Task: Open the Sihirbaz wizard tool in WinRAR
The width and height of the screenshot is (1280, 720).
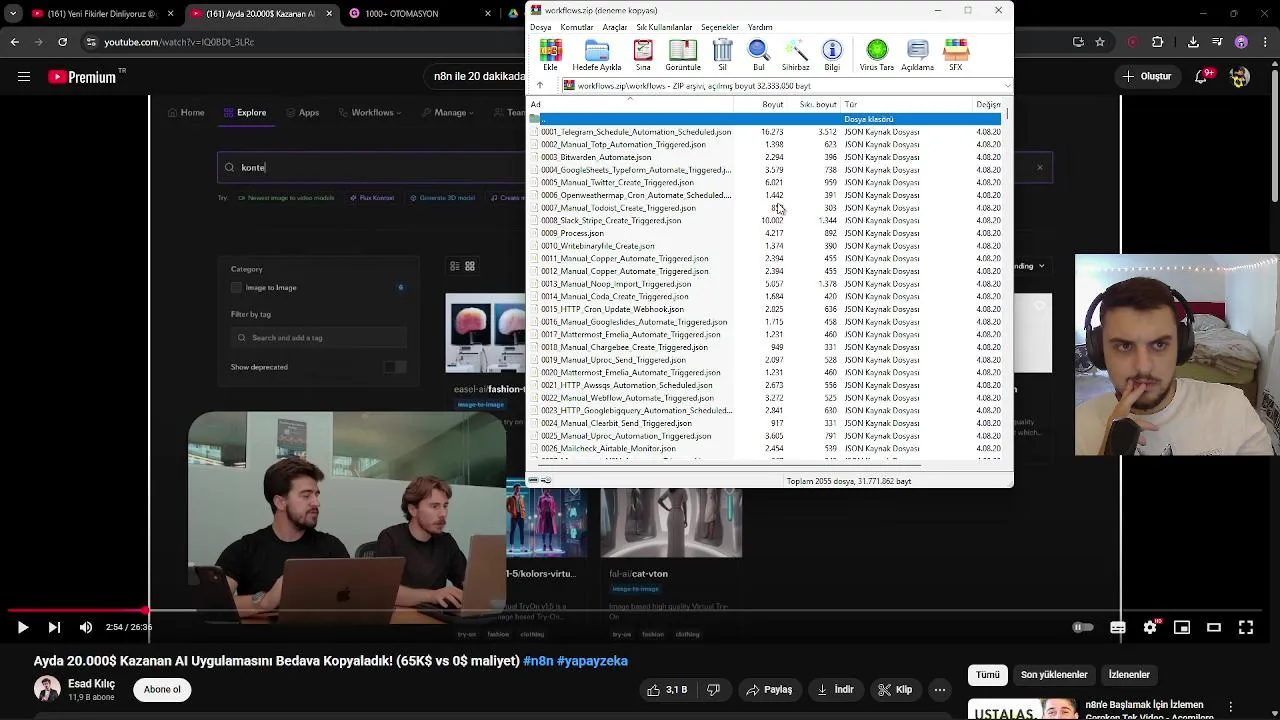Action: point(796,54)
